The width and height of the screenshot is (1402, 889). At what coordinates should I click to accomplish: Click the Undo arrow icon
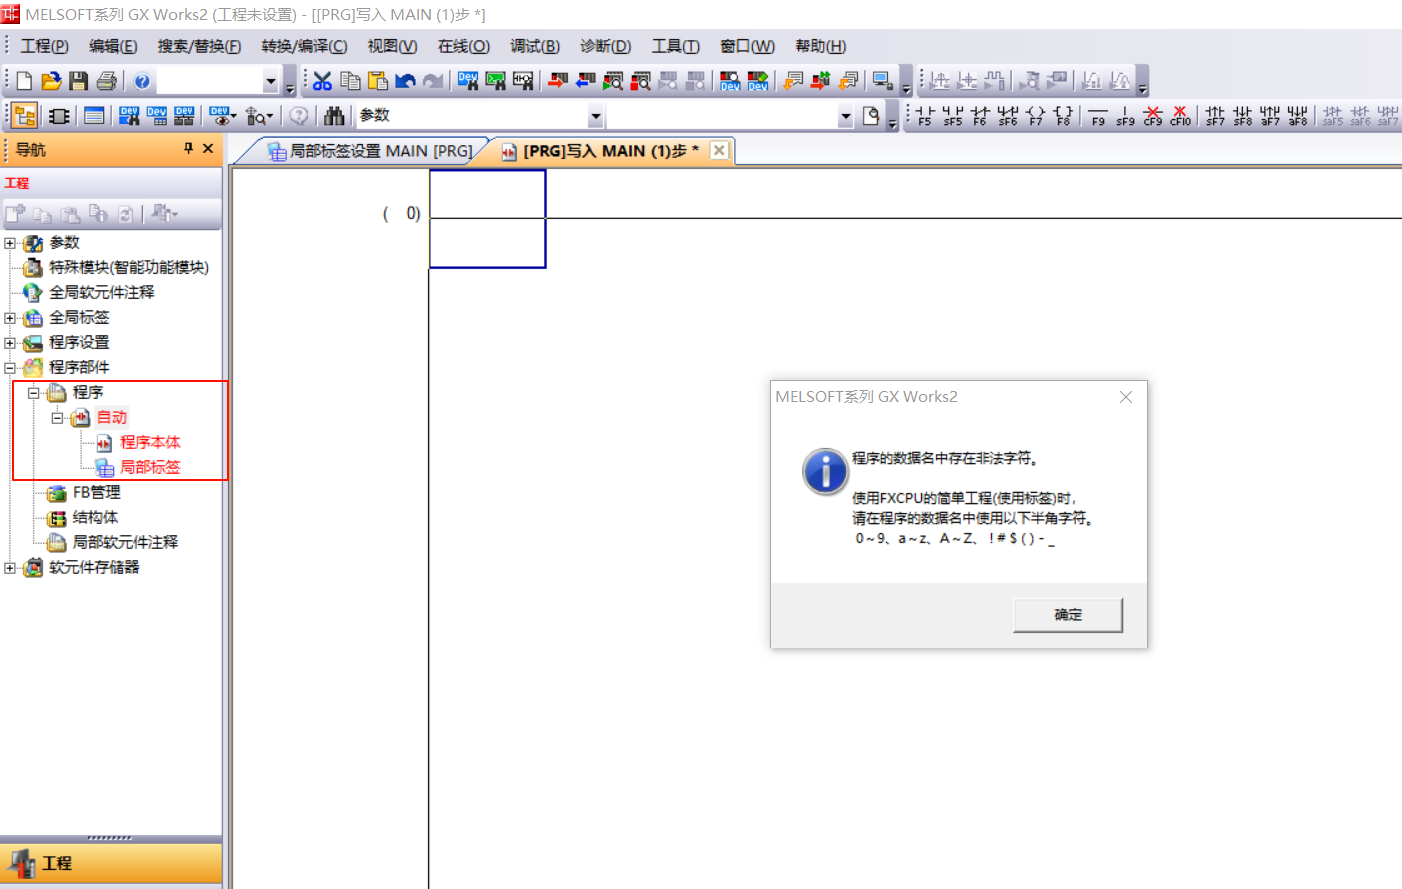tap(405, 81)
